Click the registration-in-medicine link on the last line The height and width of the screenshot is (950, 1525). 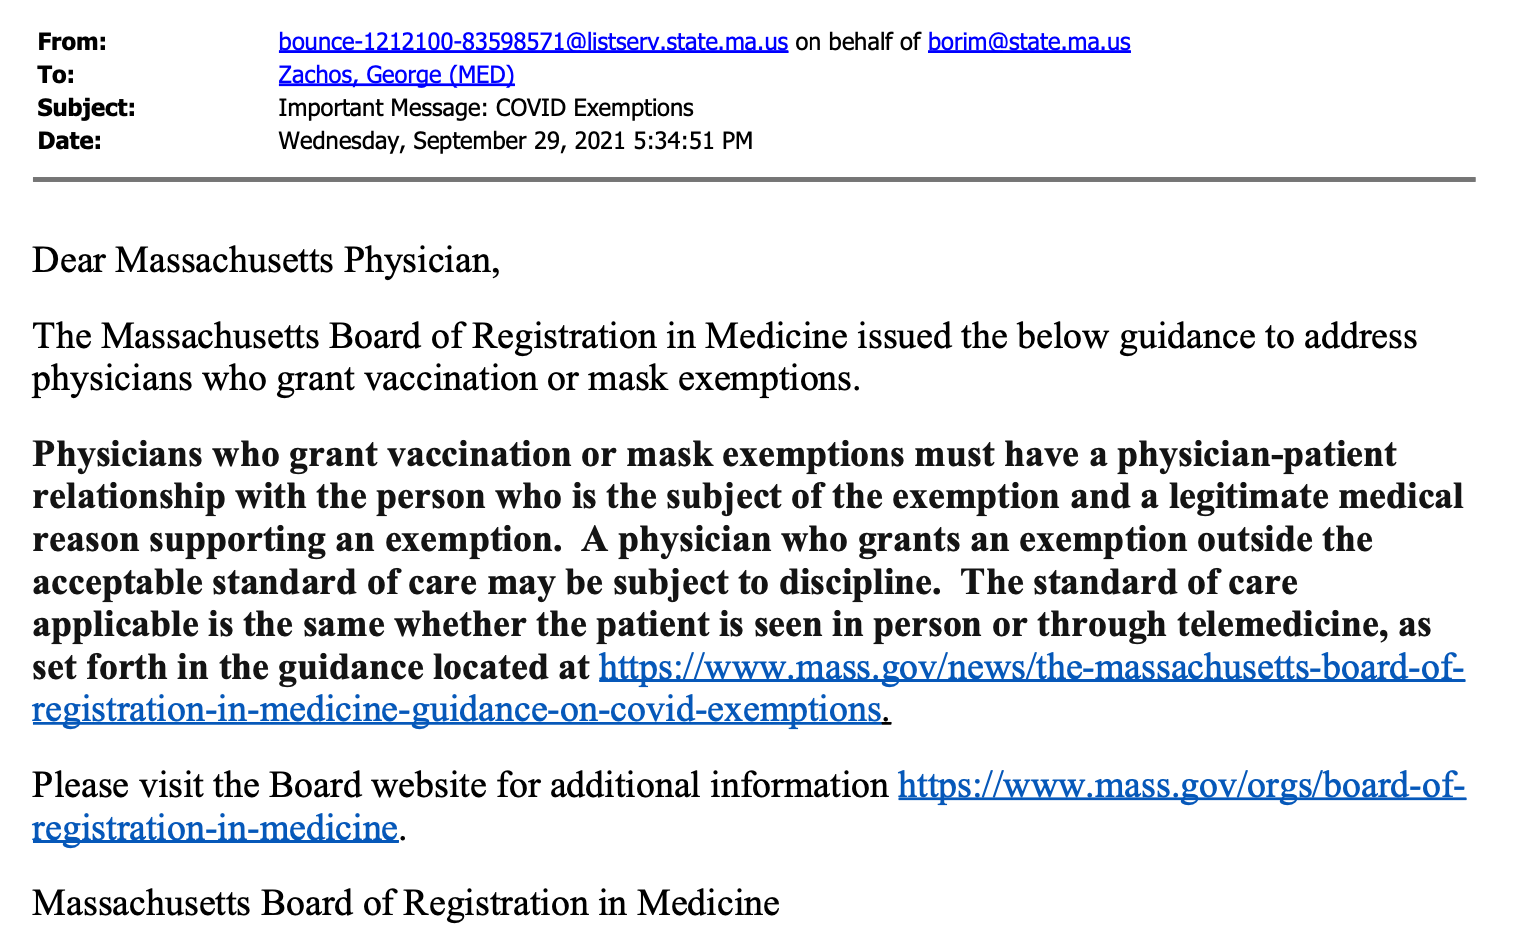pyautogui.click(x=215, y=828)
